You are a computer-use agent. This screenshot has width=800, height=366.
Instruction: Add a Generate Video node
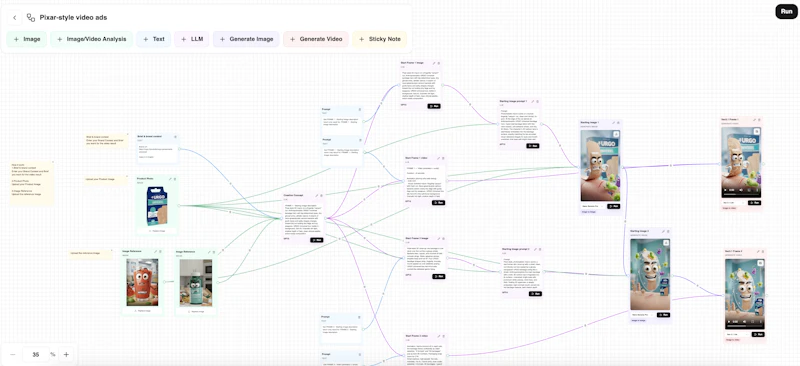click(x=316, y=39)
